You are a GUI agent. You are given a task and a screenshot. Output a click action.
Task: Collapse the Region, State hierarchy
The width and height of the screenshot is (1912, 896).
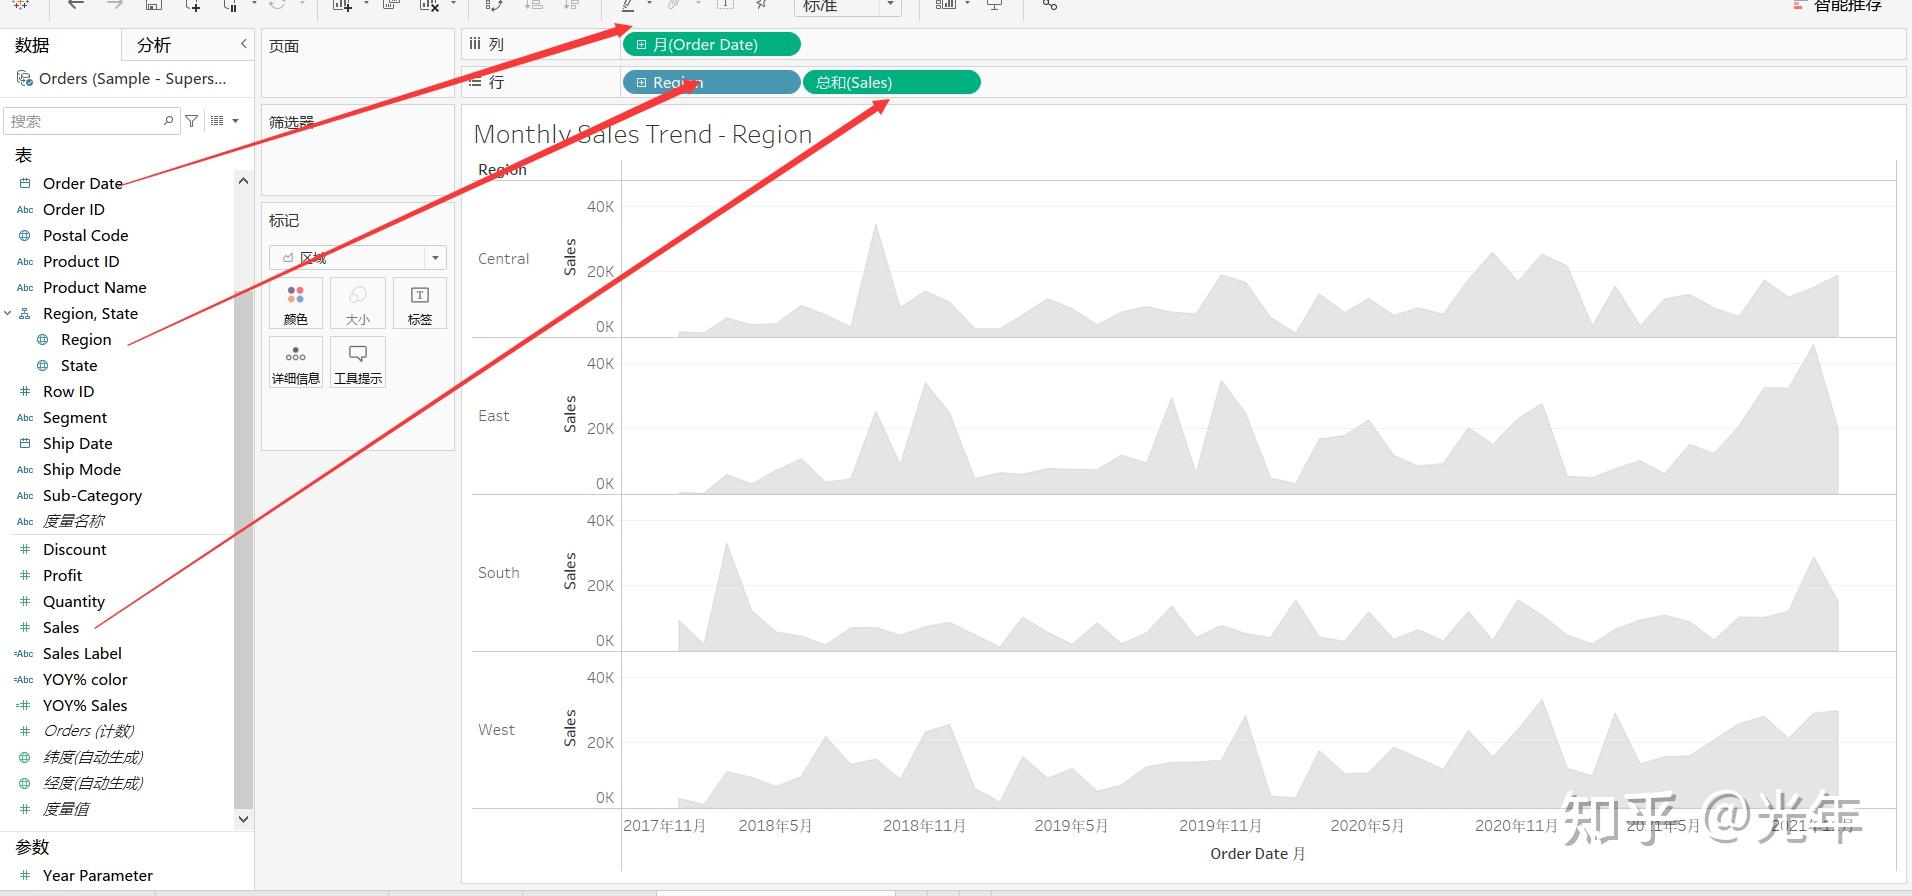pos(8,313)
